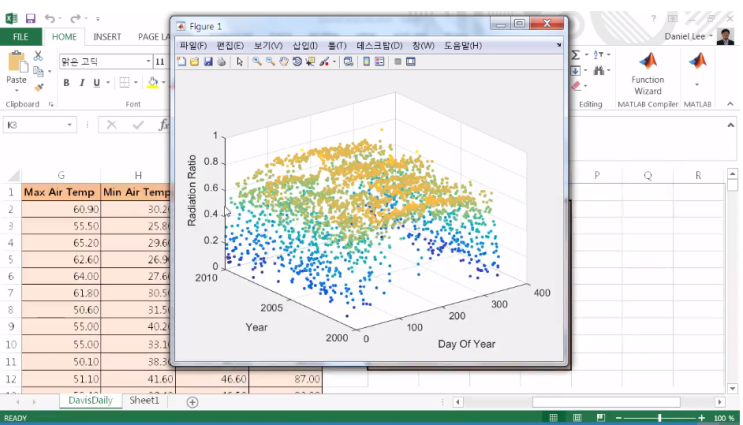Select the Edit Plot arrow tool

(240, 62)
